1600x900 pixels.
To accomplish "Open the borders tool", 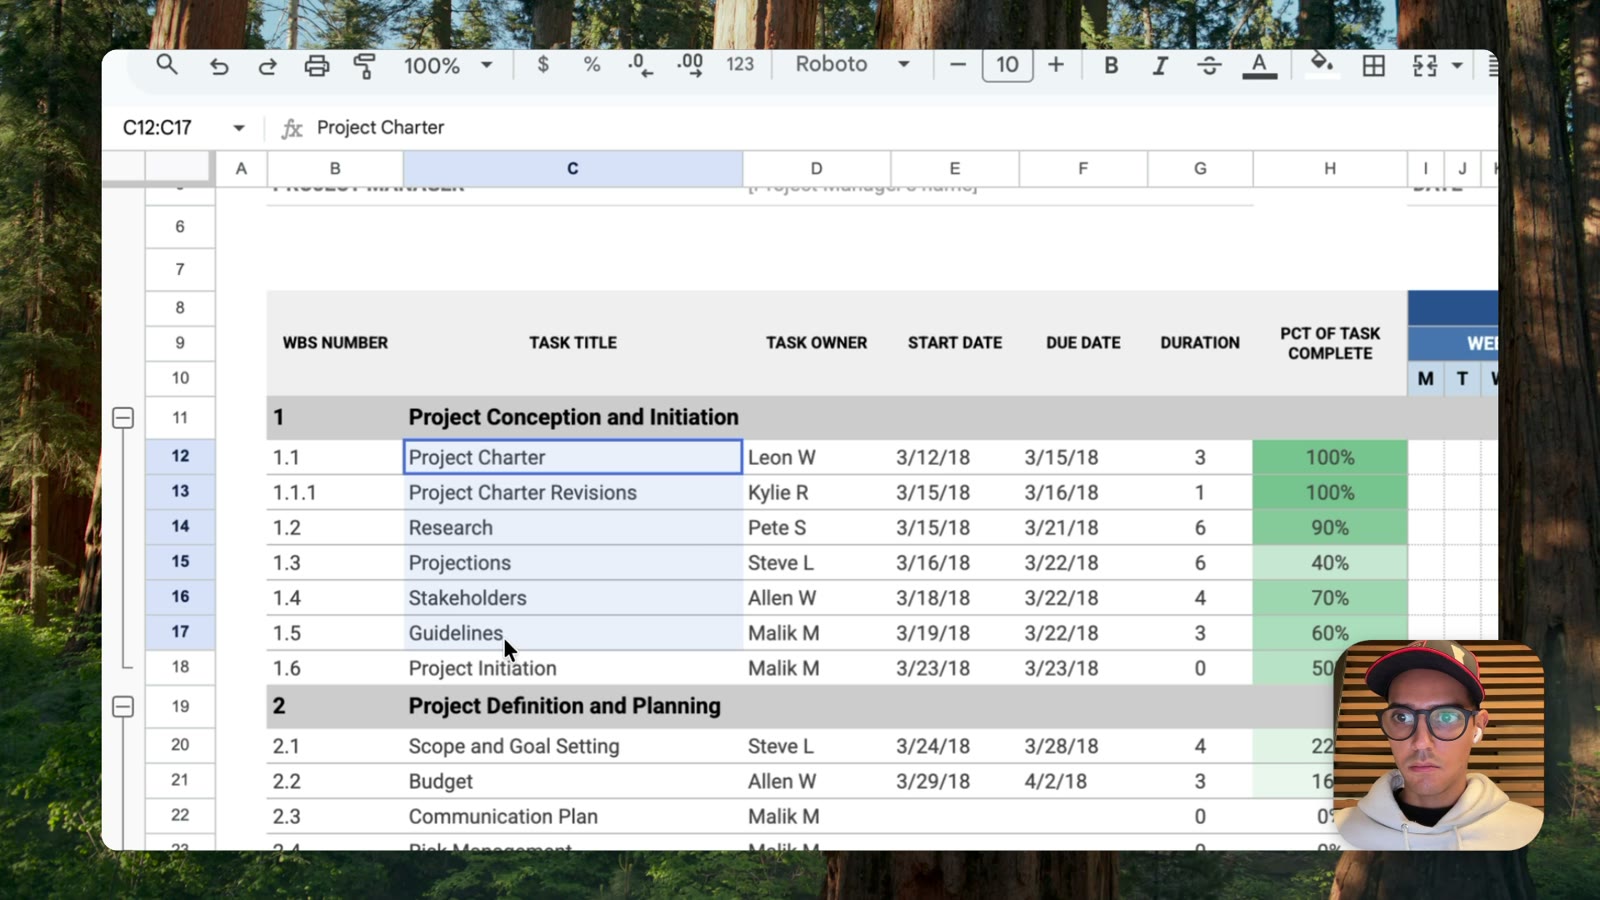I will pos(1374,66).
